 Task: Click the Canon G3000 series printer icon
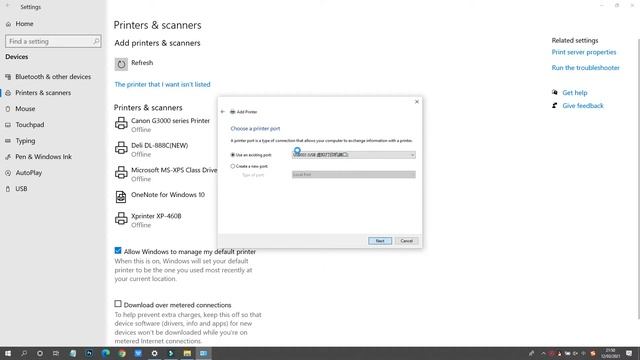(121, 123)
